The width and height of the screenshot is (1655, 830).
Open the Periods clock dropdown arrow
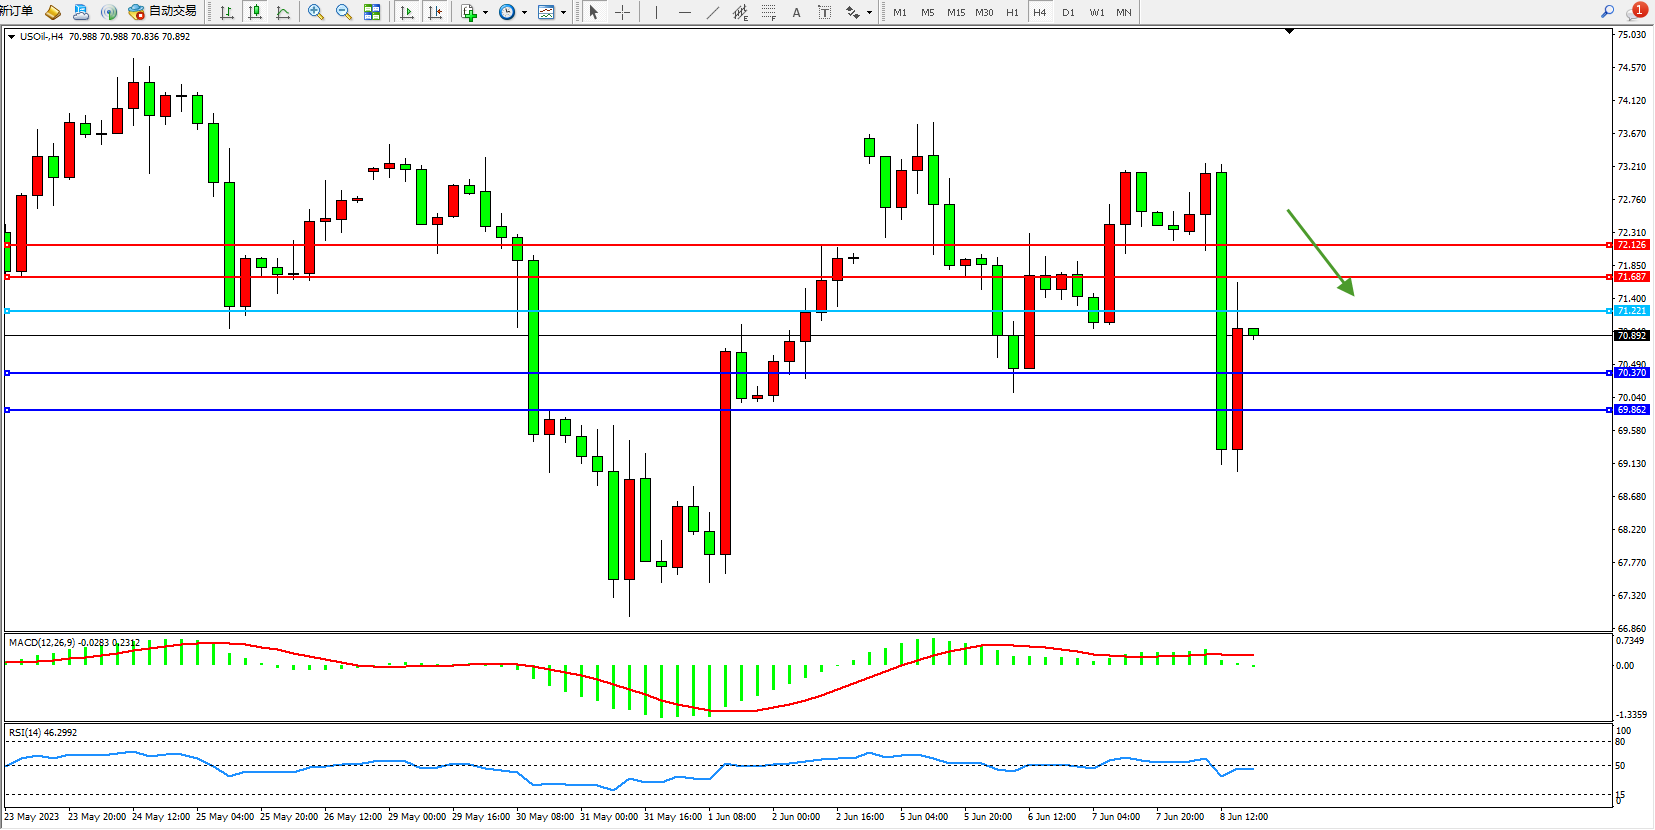[x=524, y=13]
